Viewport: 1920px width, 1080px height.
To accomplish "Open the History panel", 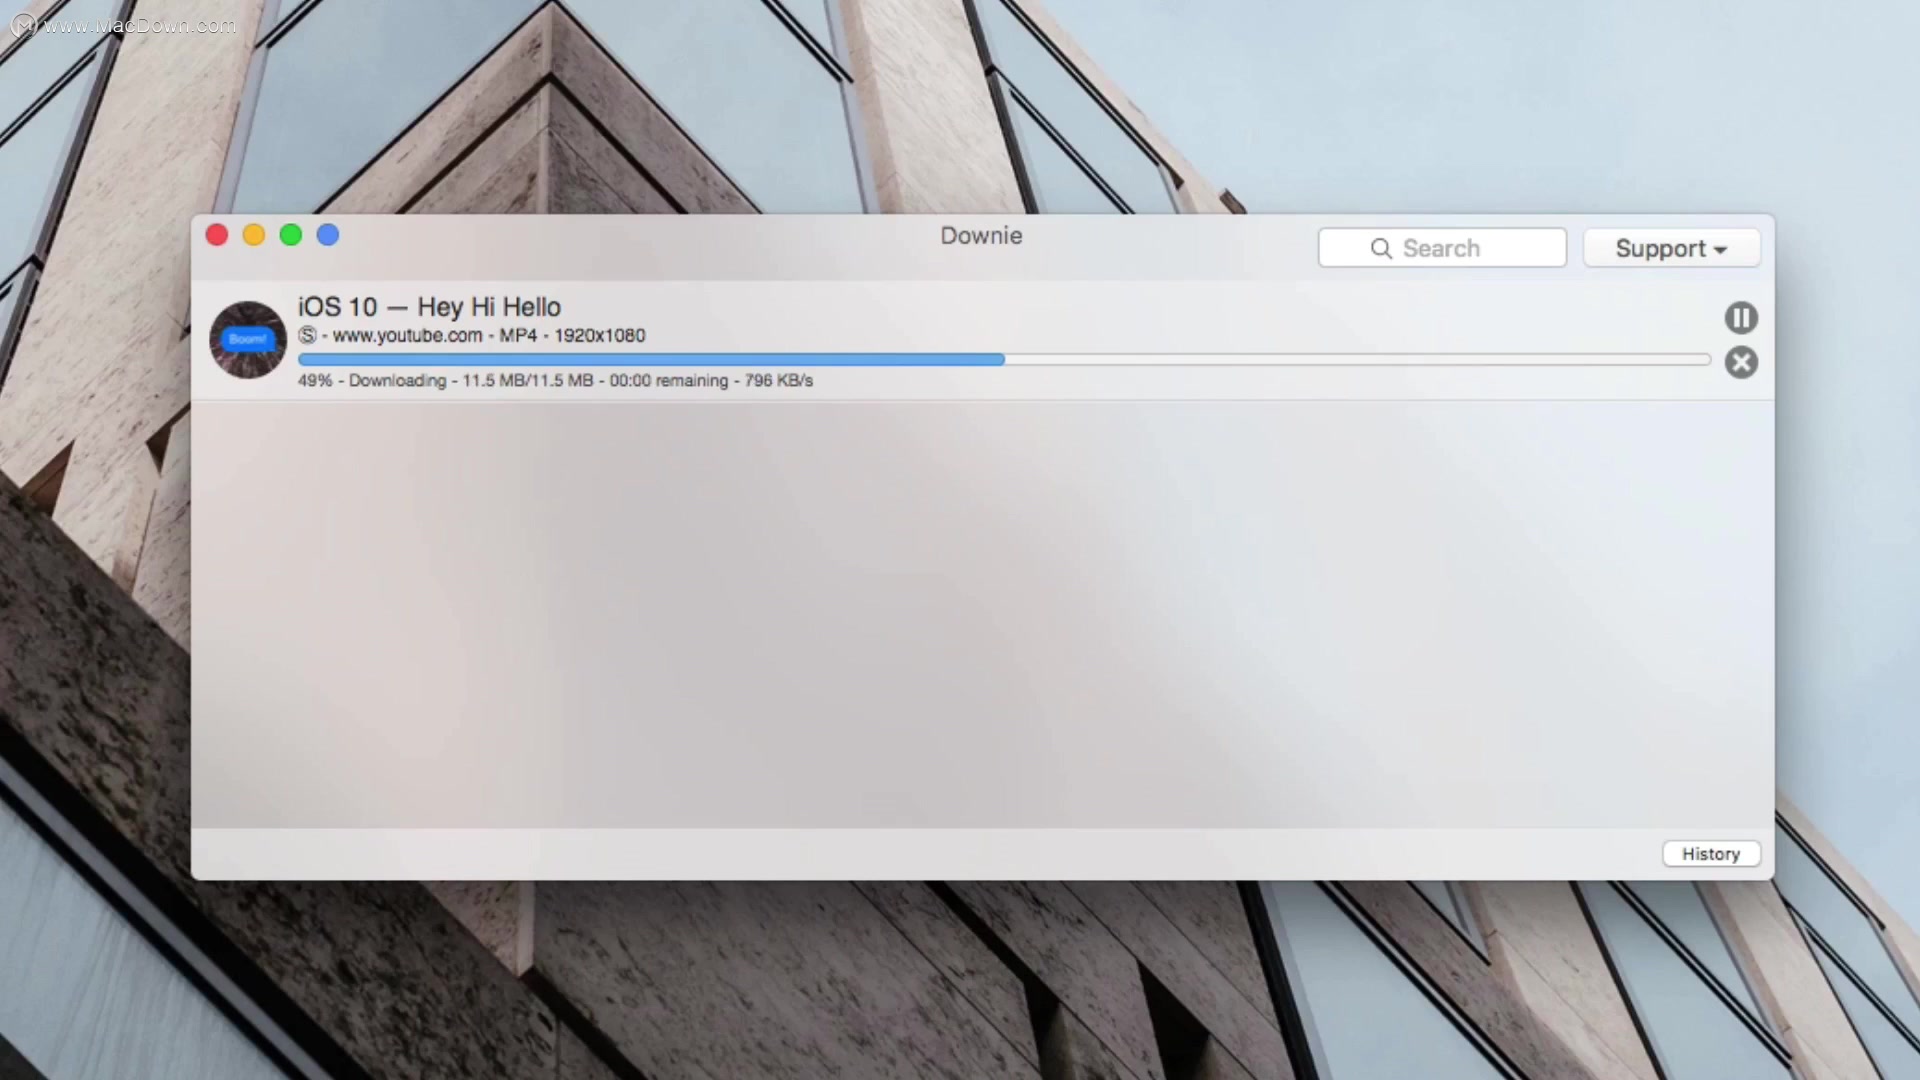I will click(x=1711, y=854).
